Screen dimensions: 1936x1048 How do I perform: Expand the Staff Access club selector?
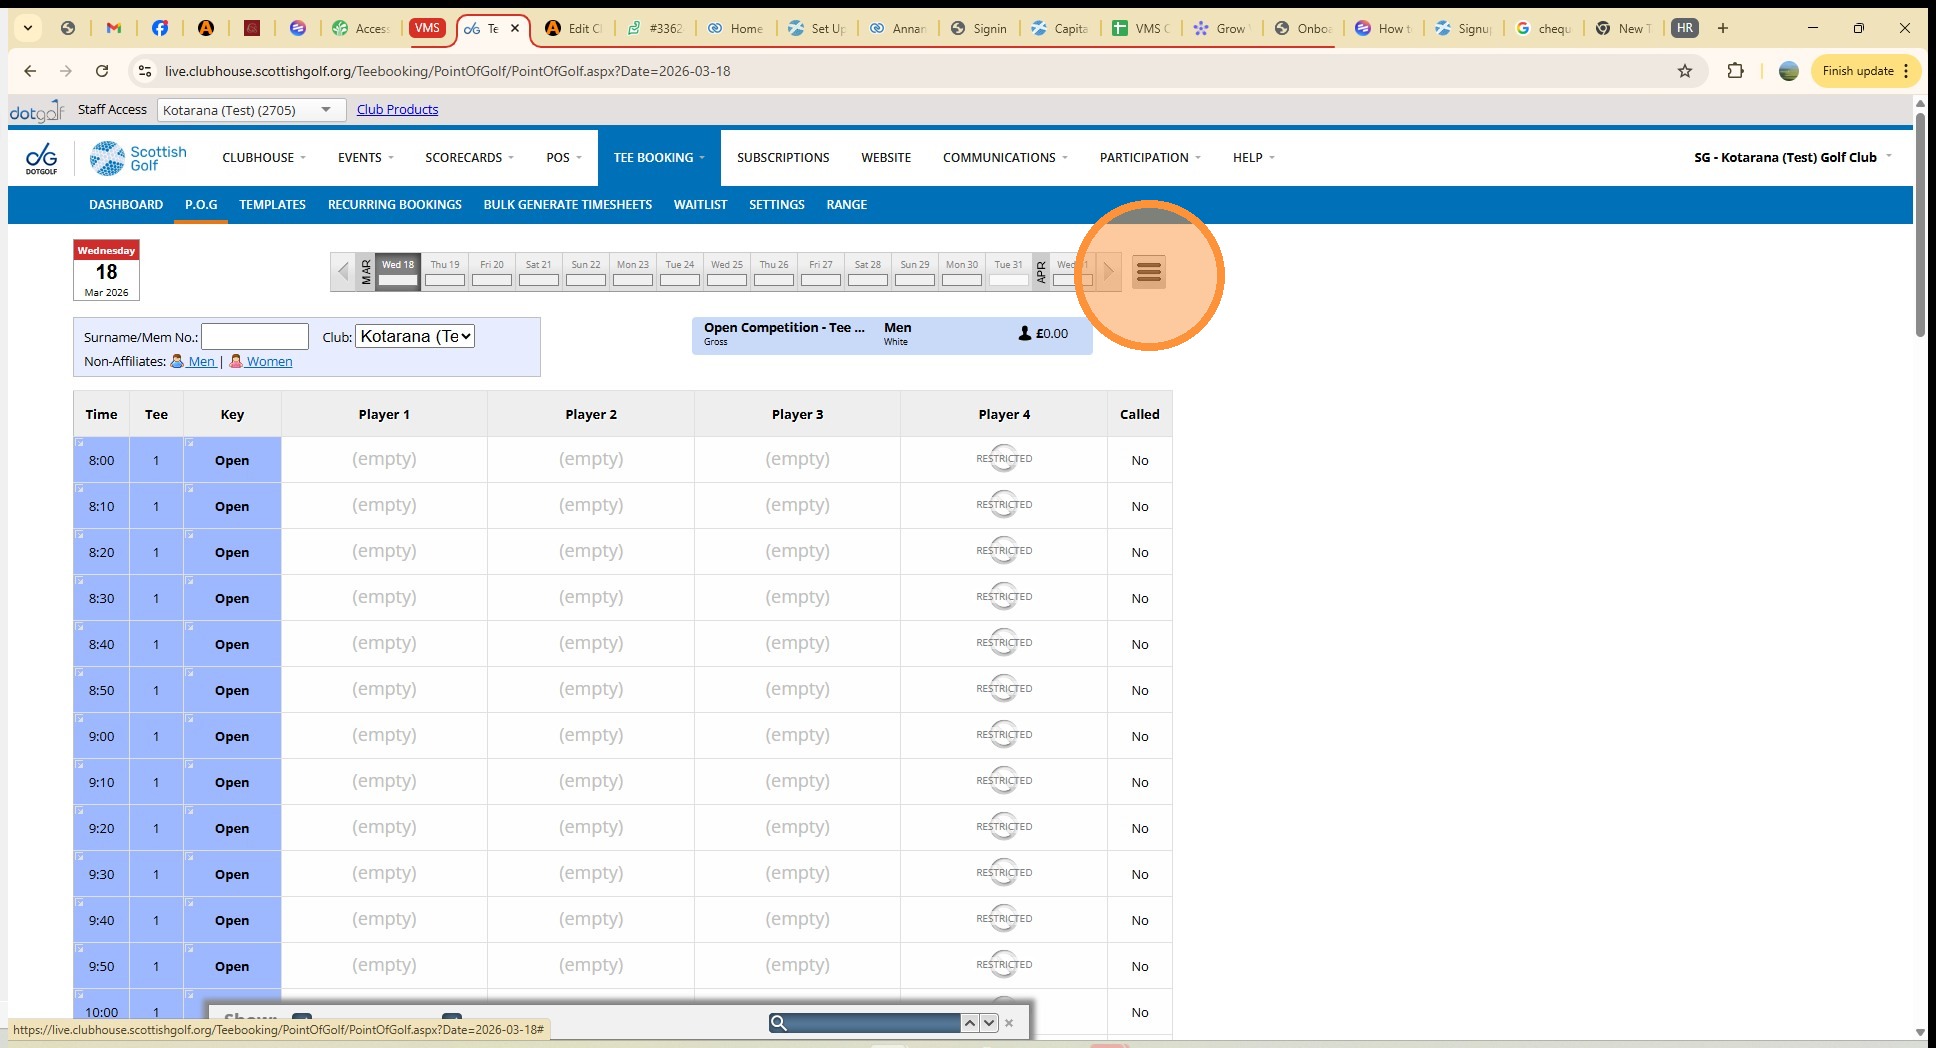(251, 110)
